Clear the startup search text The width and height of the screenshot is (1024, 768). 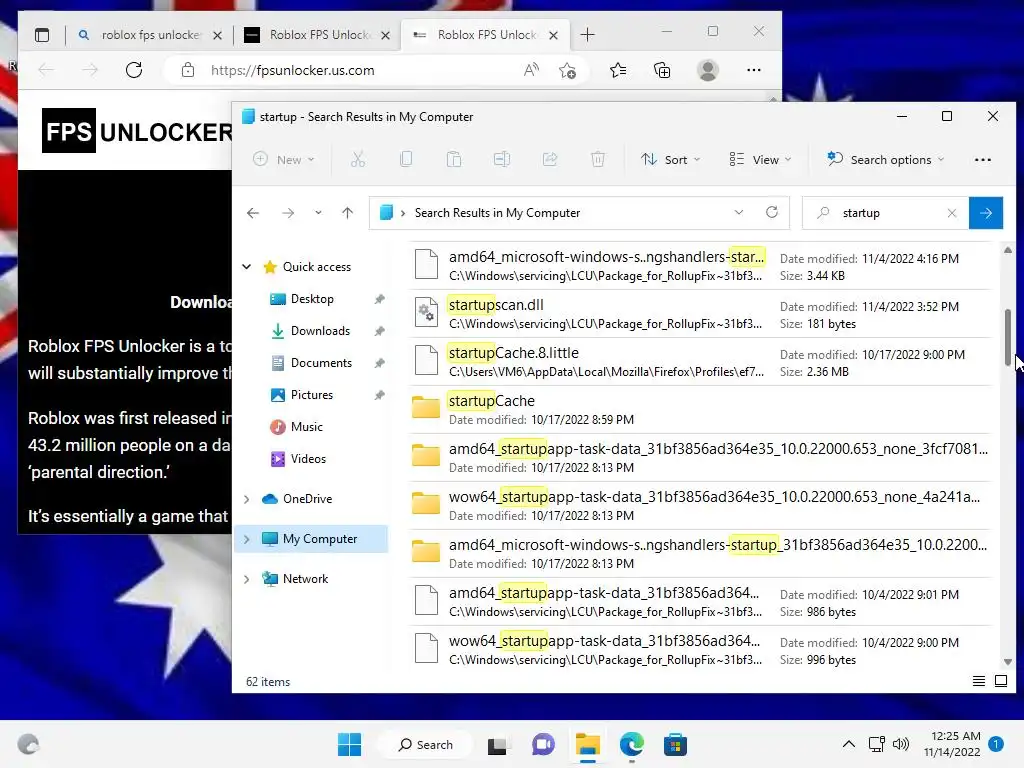pos(952,213)
